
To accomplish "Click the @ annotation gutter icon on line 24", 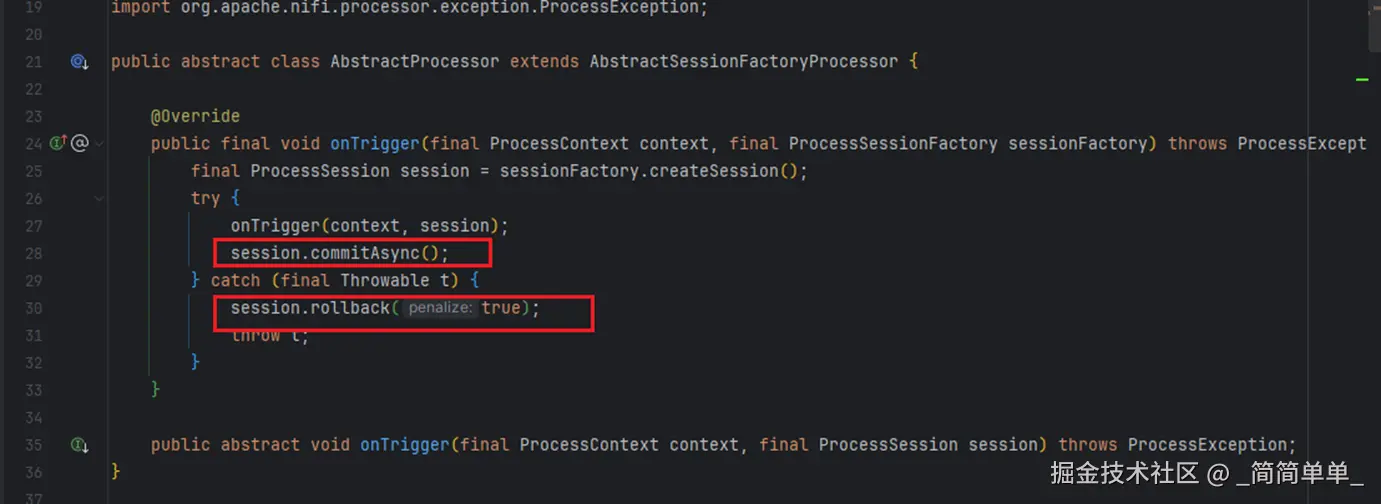I will point(80,143).
